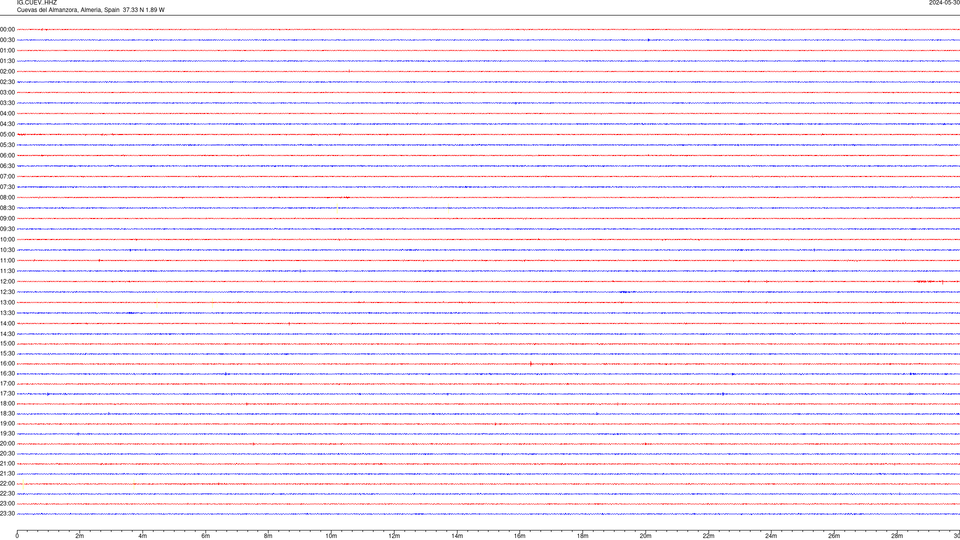Select the 15:00 row label
This screenshot has width=960, height=540.
(x=7, y=343)
